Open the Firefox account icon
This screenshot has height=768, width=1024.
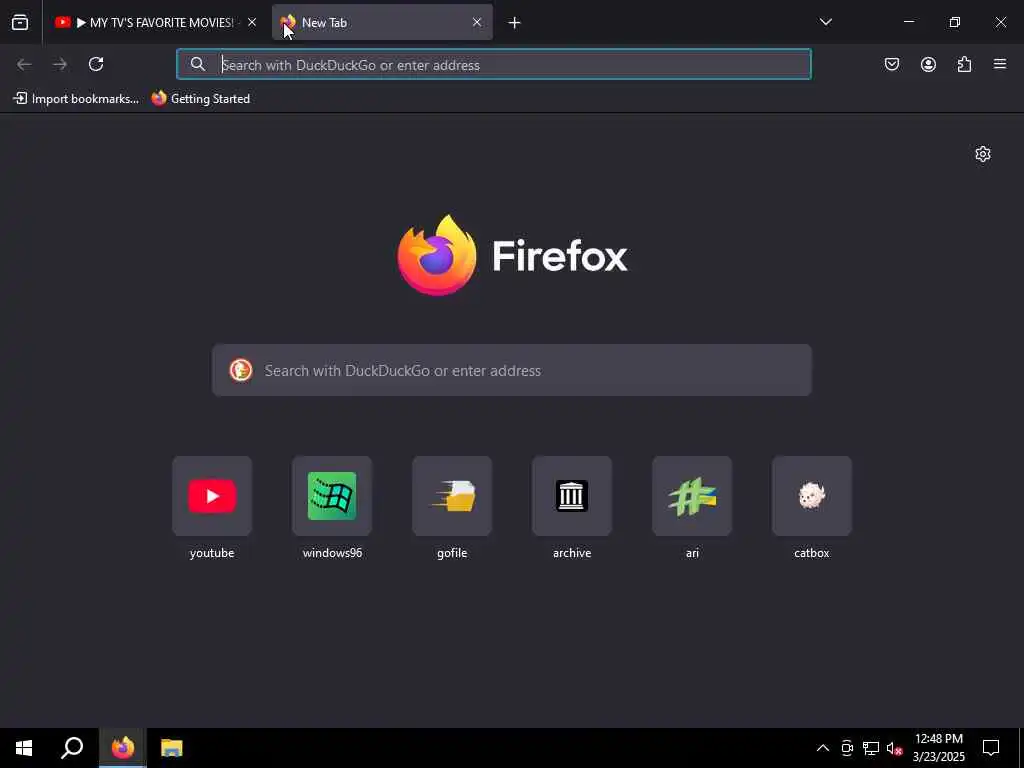pyautogui.click(x=928, y=64)
